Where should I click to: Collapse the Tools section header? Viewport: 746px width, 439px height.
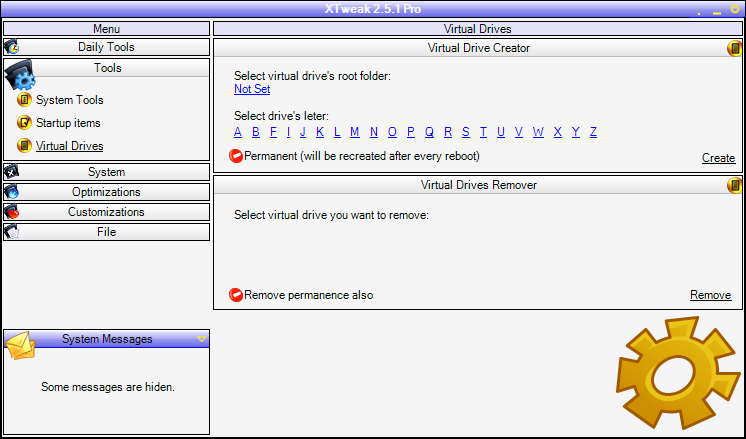tap(108, 68)
